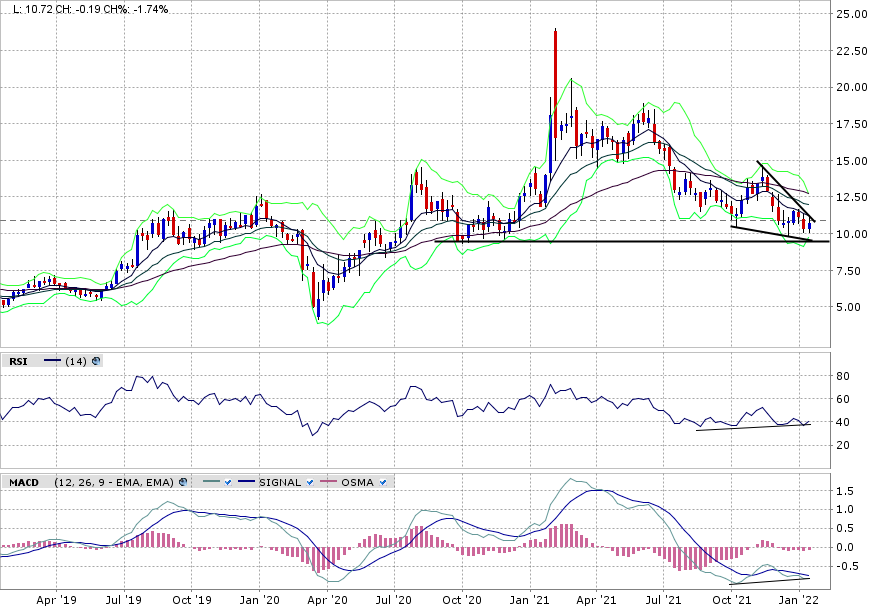Screen dimensions: 876x614
Task: Click the SIGNAL legend label
Action: (x=281, y=482)
